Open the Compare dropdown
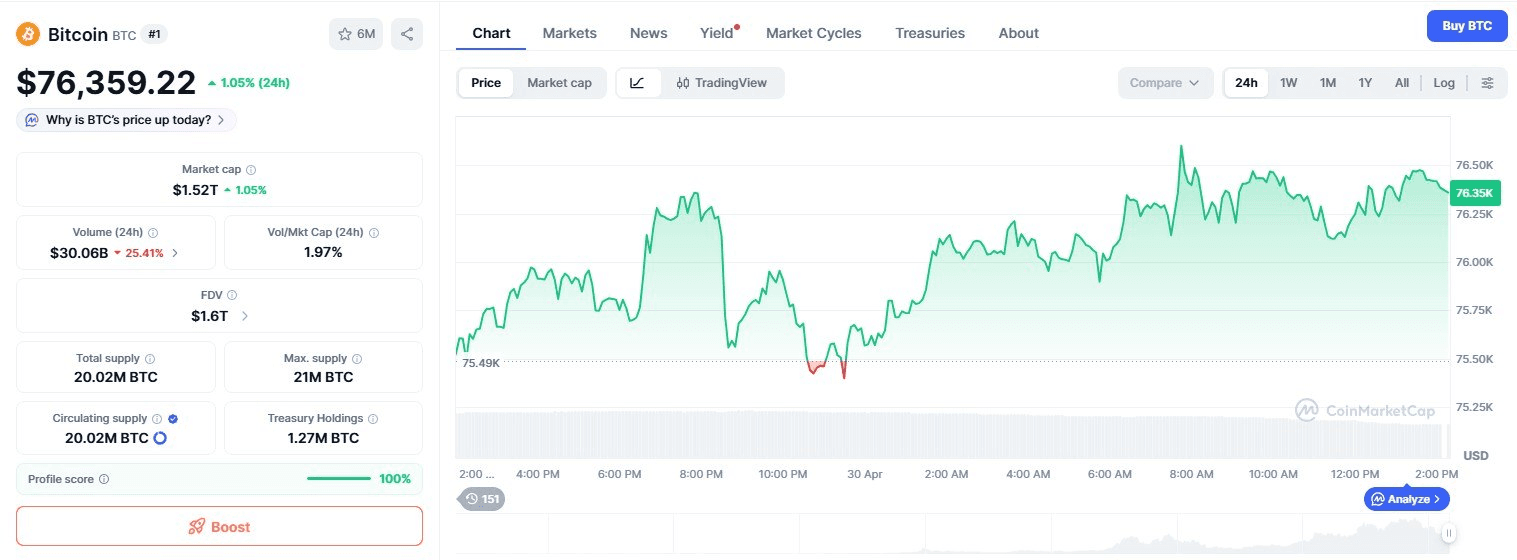The width and height of the screenshot is (1517, 560). (1165, 83)
